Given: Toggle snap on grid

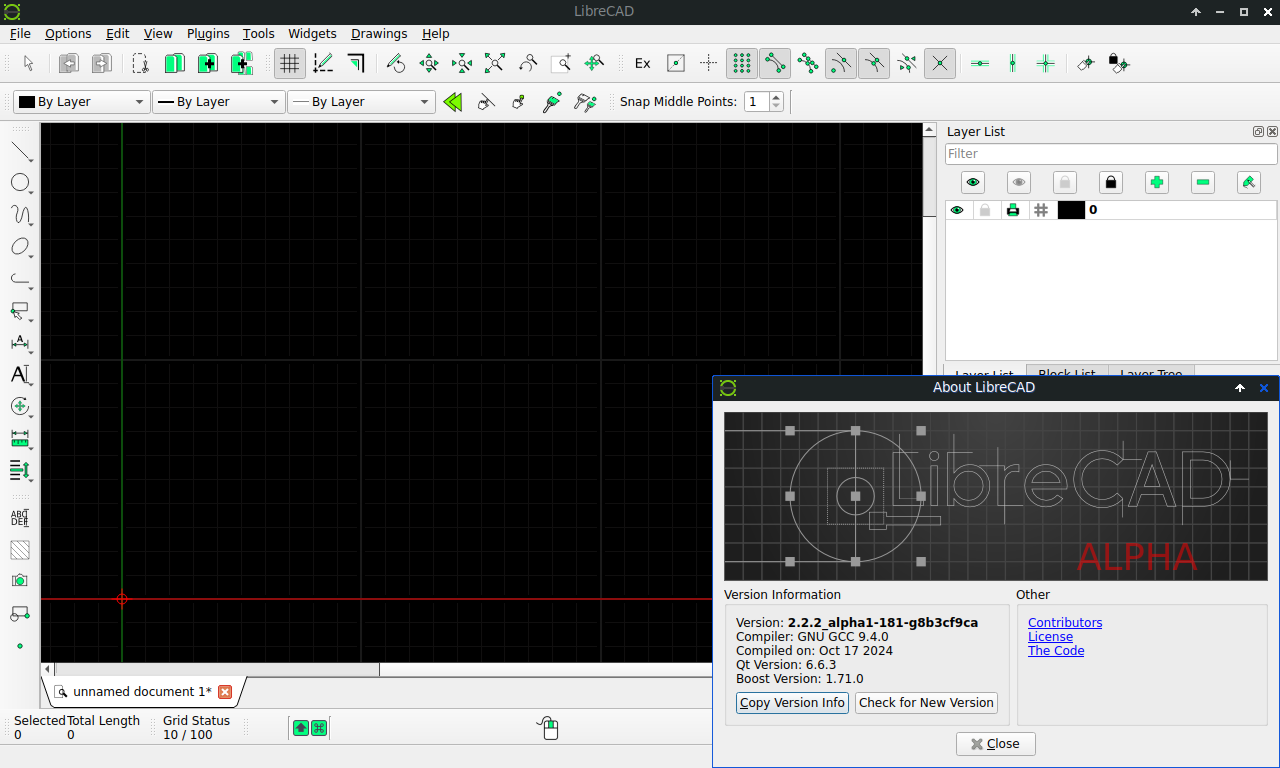Looking at the screenshot, I should click(741, 63).
